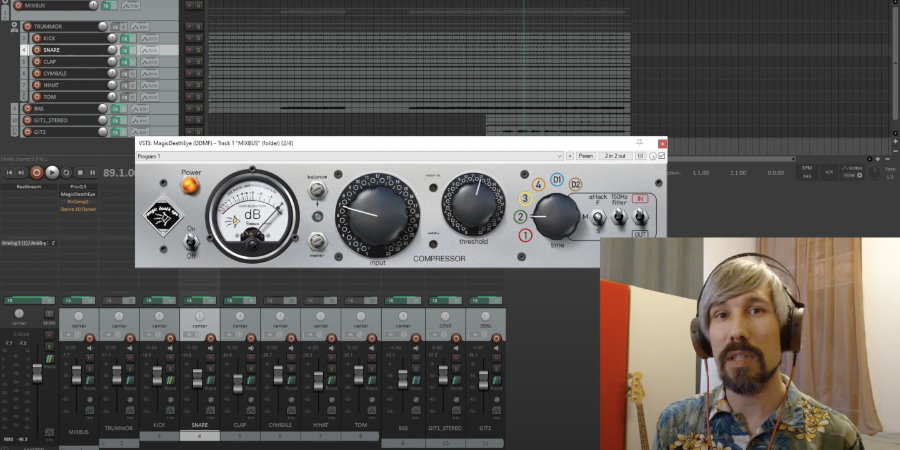Click the HIHAT pan knob in mixer
This screenshot has width=900, height=450.
[320, 316]
